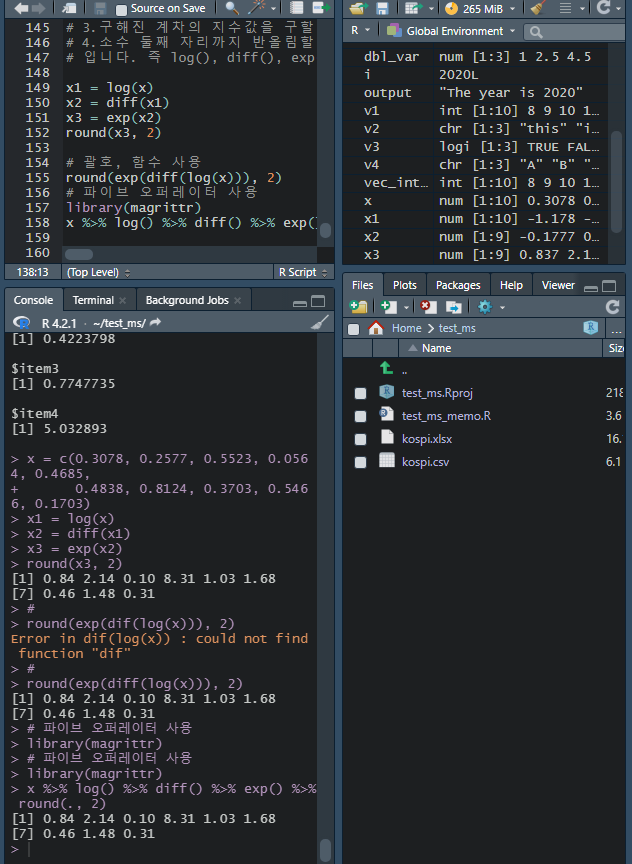The width and height of the screenshot is (632, 864).
Task: Open the 265 MiB memory usage indicator
Action: tap(474, 9)
